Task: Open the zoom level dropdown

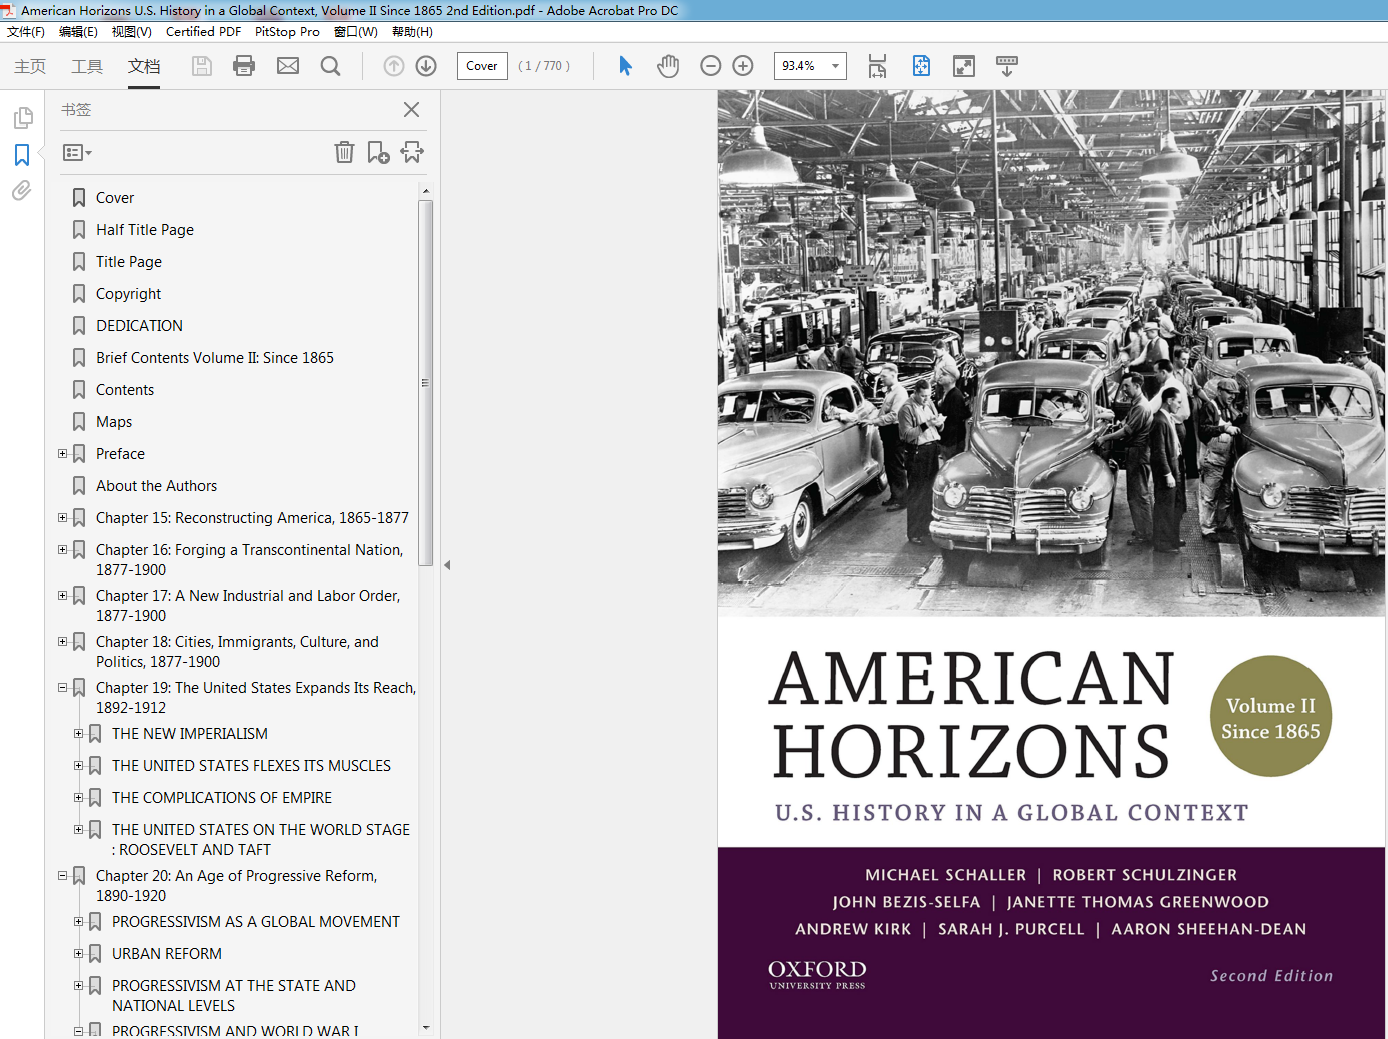Action: tap(835, 66)
